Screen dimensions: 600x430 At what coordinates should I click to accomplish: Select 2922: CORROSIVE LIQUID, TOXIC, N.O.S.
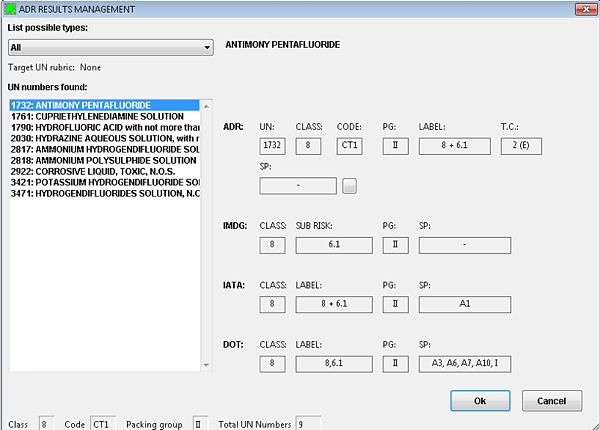click(104, 171)
